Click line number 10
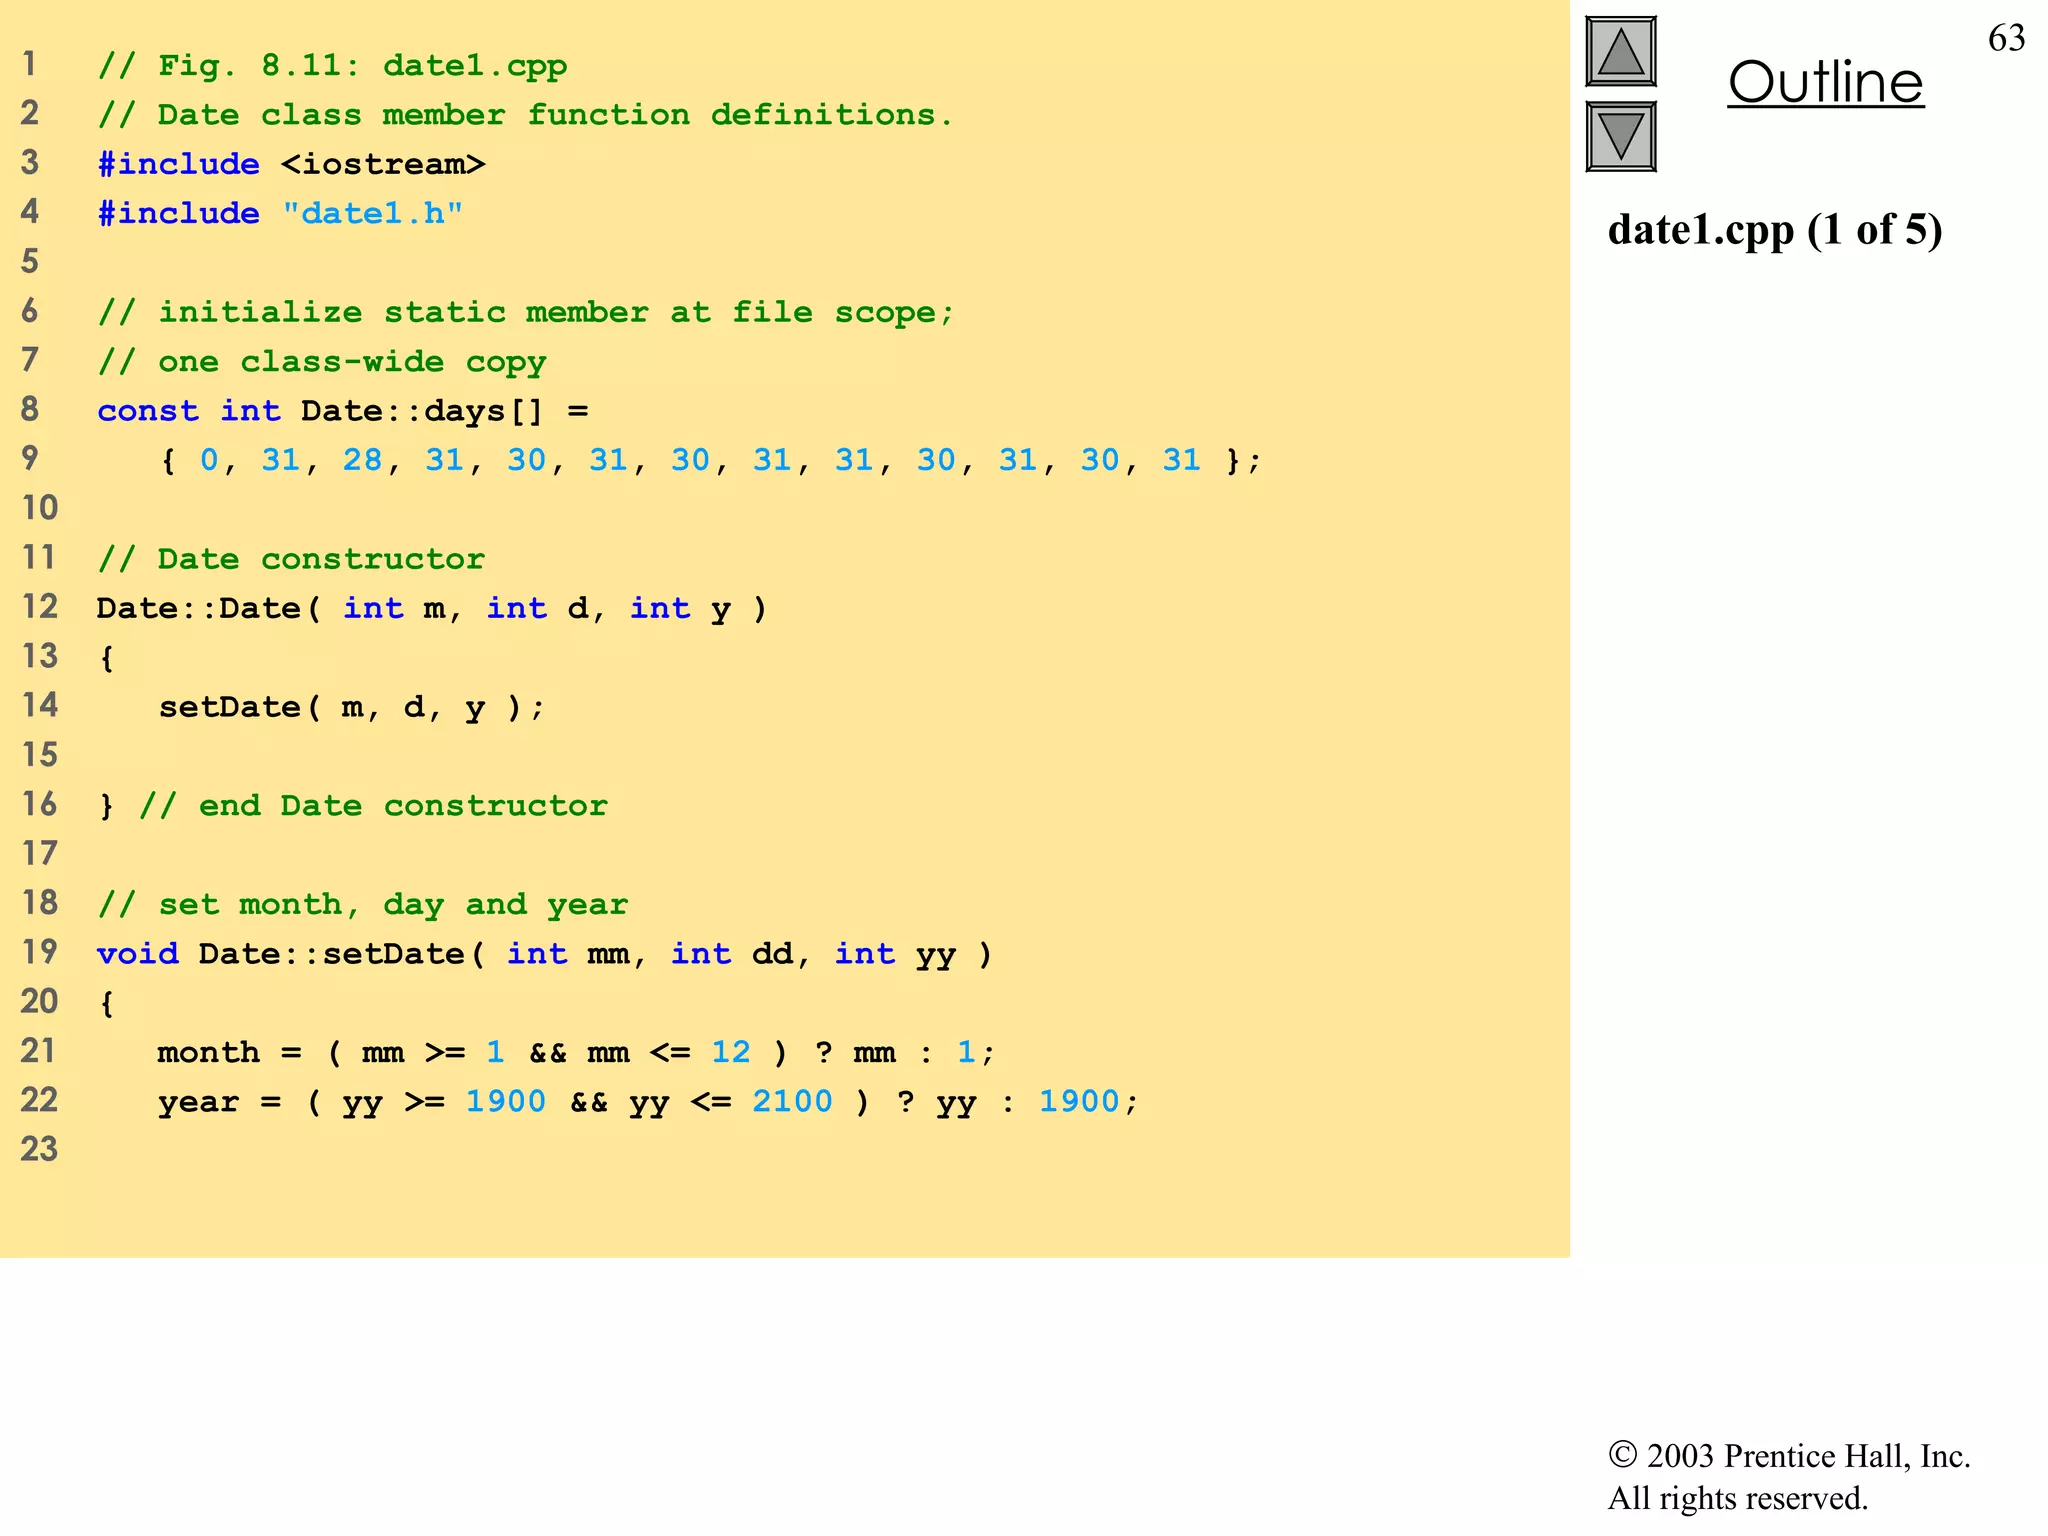This screenshot has width=2048, height=1536. pos(40,508)
